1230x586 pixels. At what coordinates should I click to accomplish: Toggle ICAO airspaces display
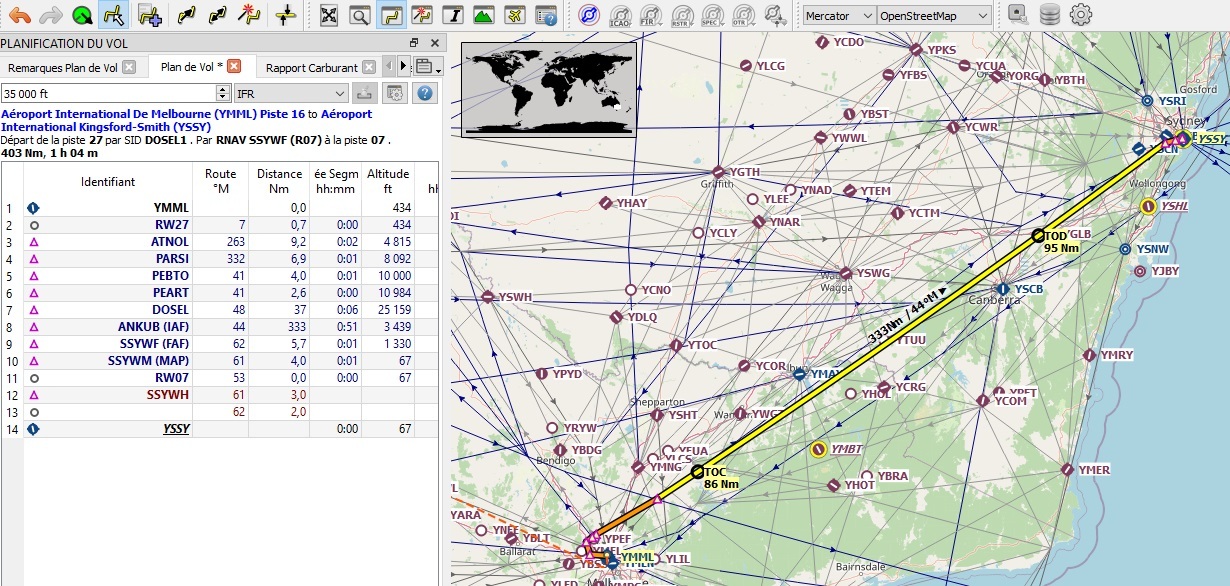tap(620, 15)
